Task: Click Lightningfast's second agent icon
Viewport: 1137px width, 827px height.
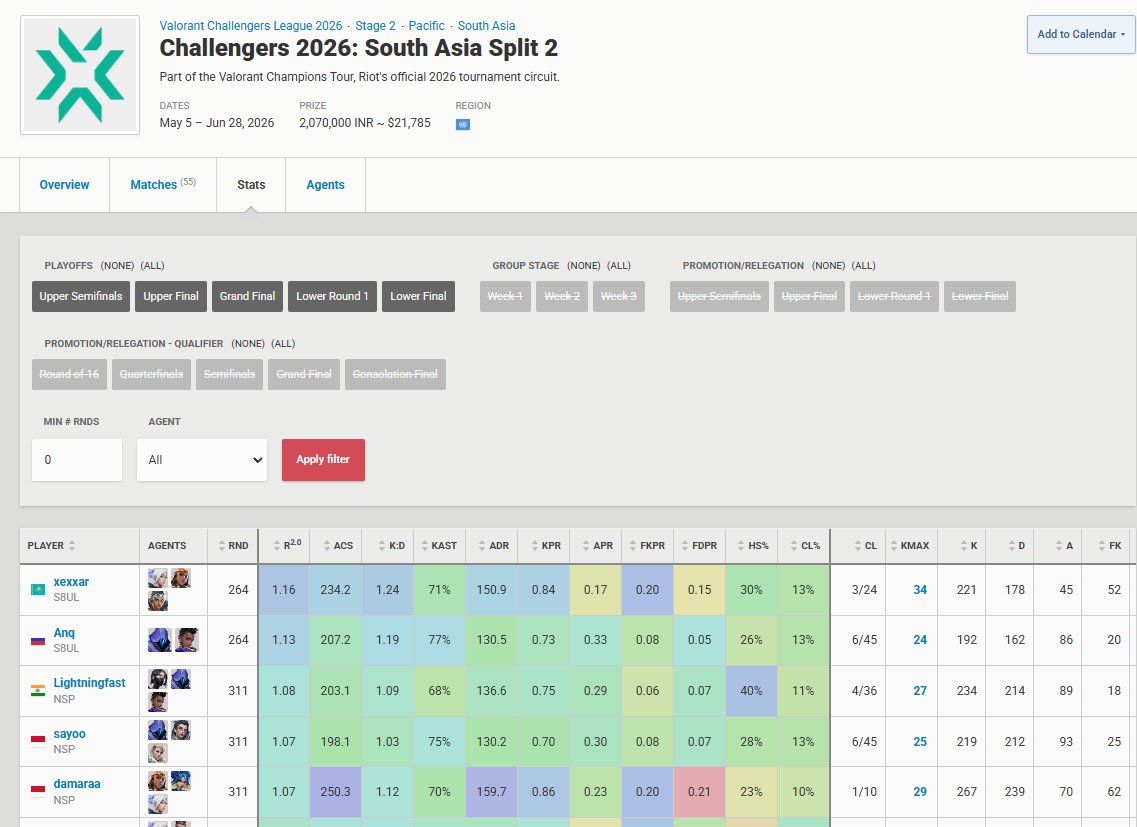Action: pyautogui.click(x=181, y=679)
